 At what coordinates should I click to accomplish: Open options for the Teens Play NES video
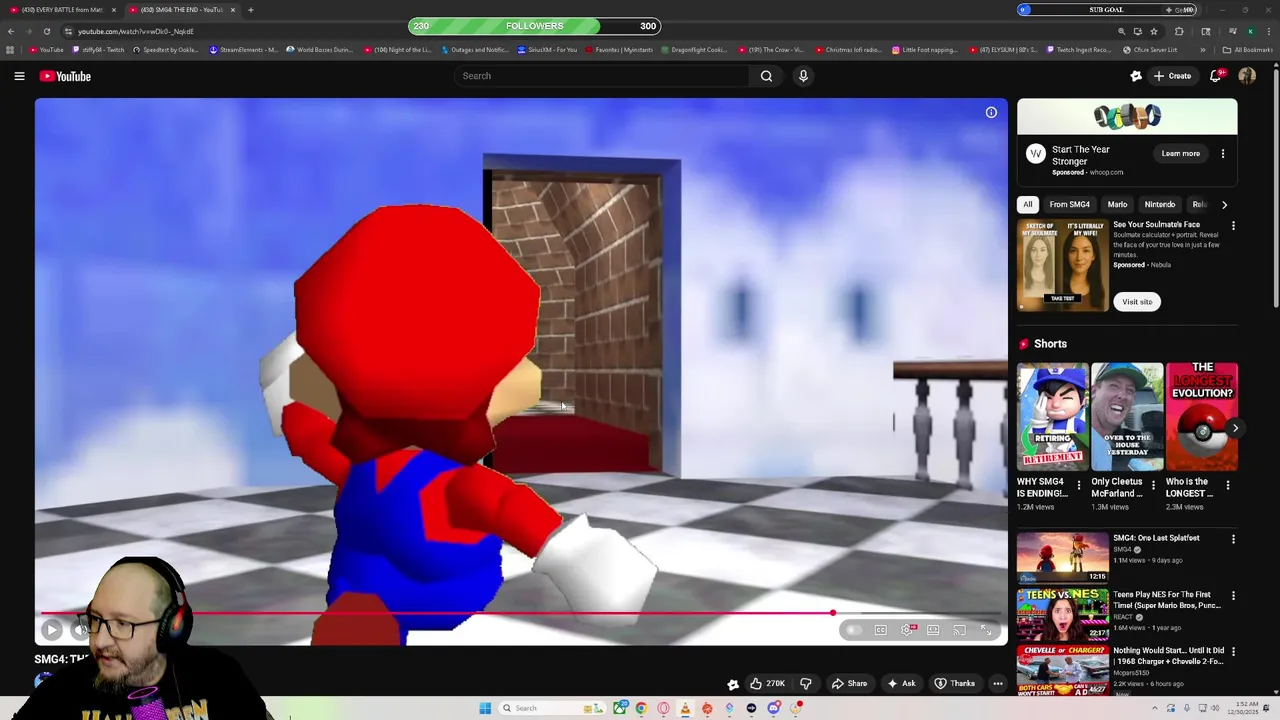pos(1233,596)
